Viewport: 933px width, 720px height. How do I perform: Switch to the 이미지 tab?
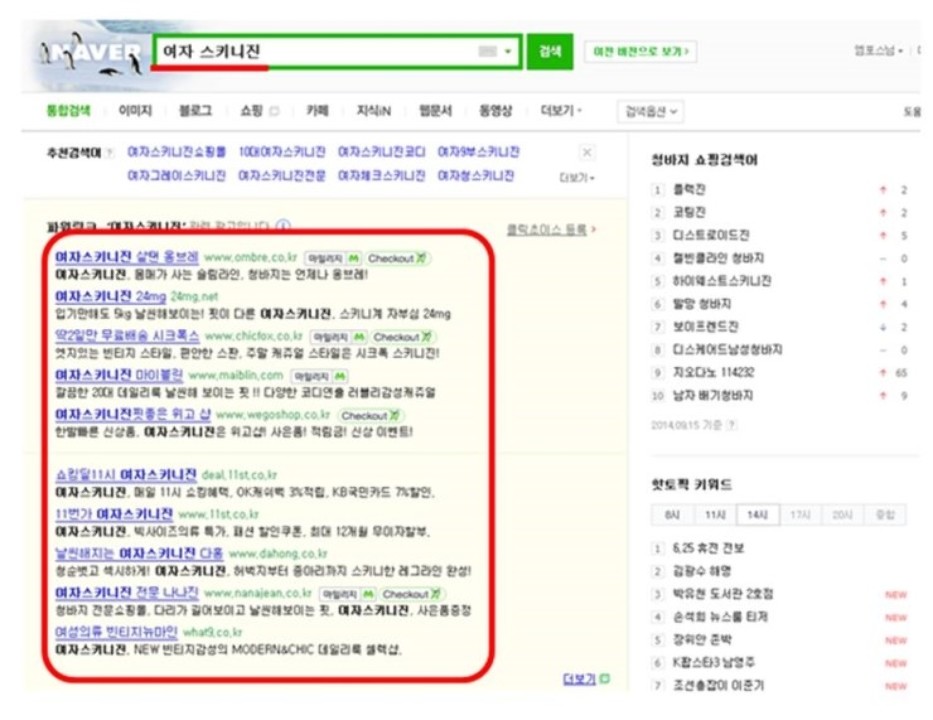pos(135,111)
